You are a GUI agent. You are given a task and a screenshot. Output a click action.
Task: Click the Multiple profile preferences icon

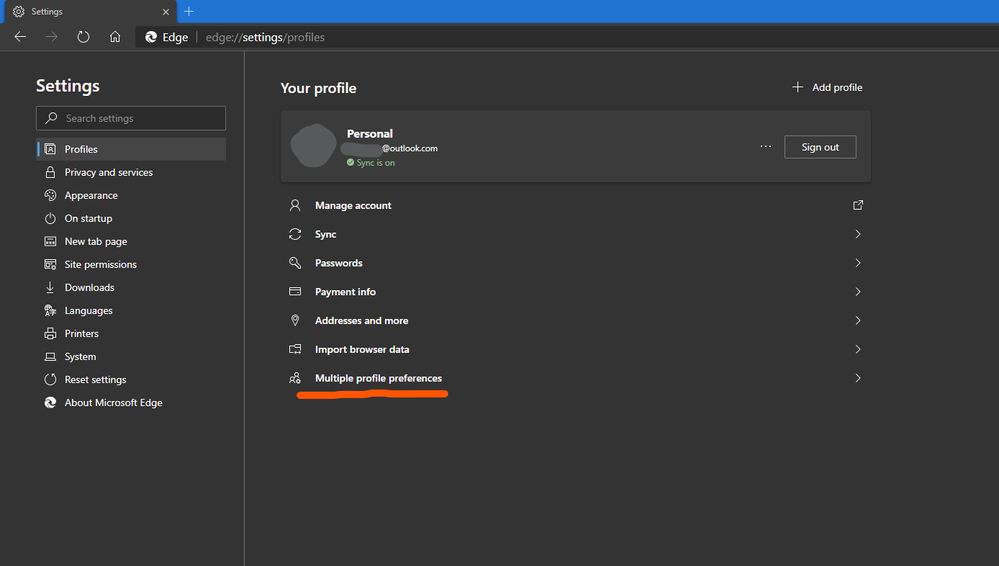tap(295, 378)
